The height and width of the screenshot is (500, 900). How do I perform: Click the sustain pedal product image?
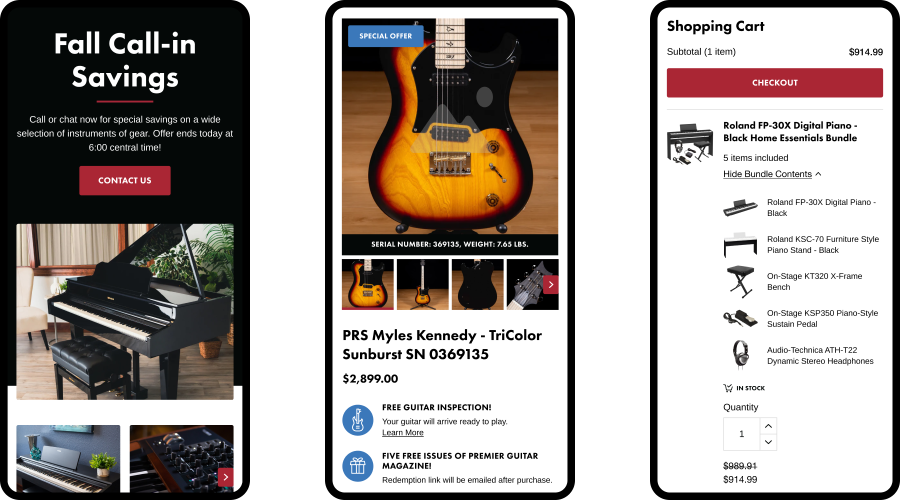(740, 319)
